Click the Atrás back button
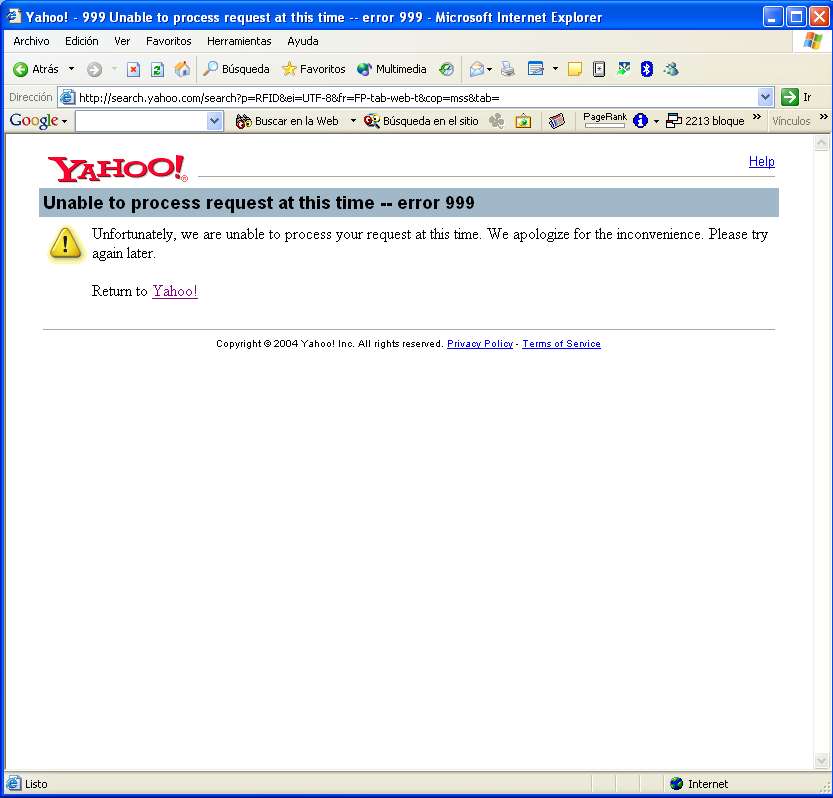 [36, 69]
